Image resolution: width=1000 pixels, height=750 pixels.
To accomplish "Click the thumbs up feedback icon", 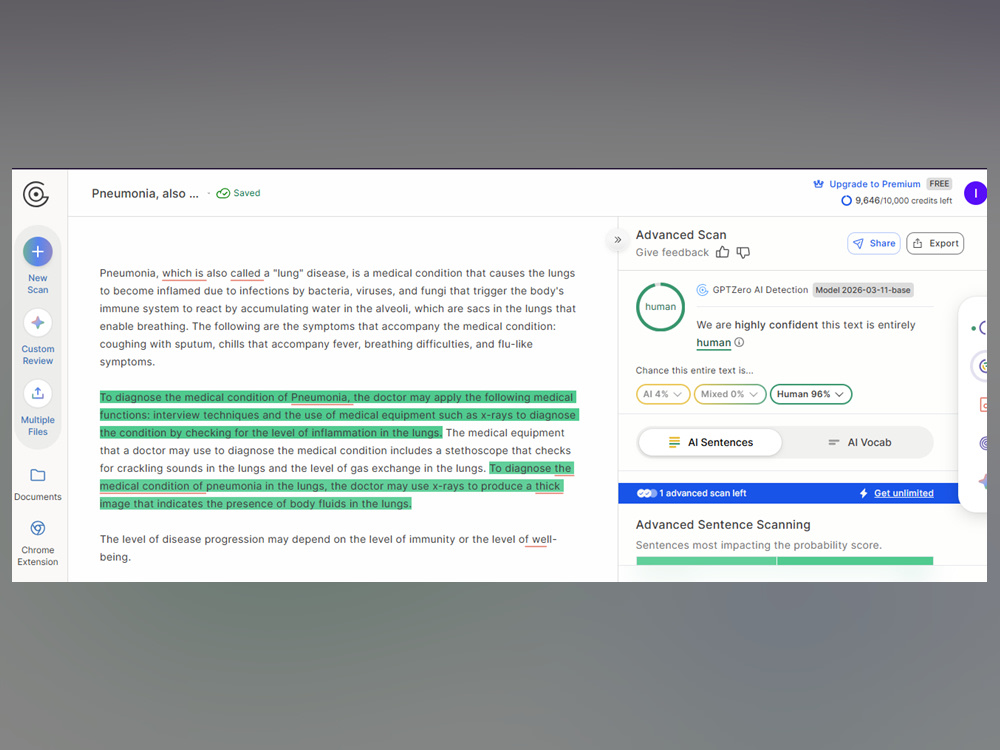I will click(x=722, y=252).
